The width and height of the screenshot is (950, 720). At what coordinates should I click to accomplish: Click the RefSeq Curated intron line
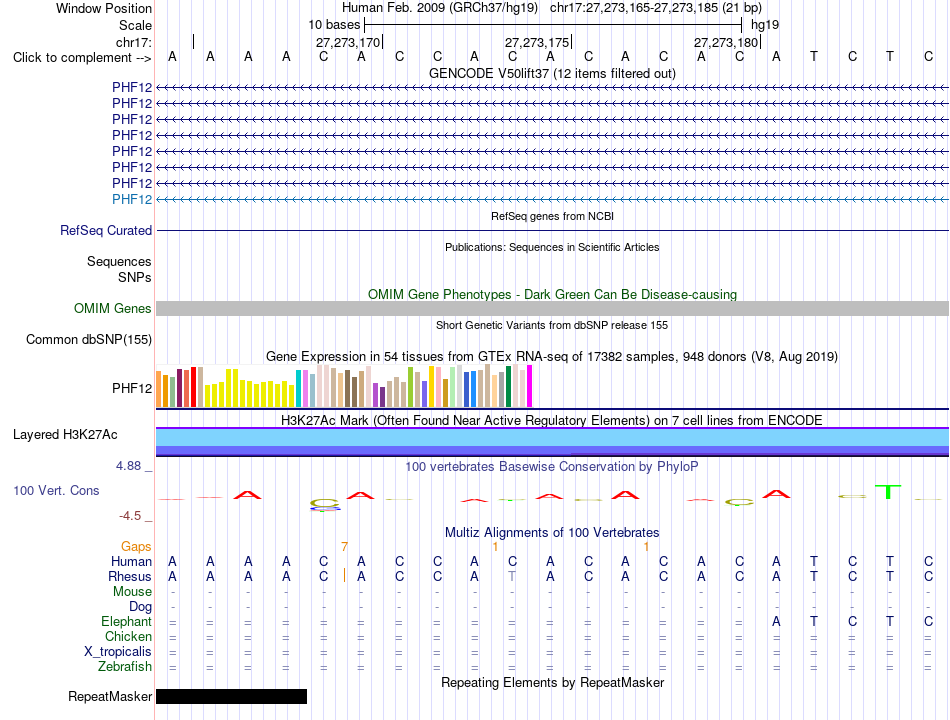(552, 230)
